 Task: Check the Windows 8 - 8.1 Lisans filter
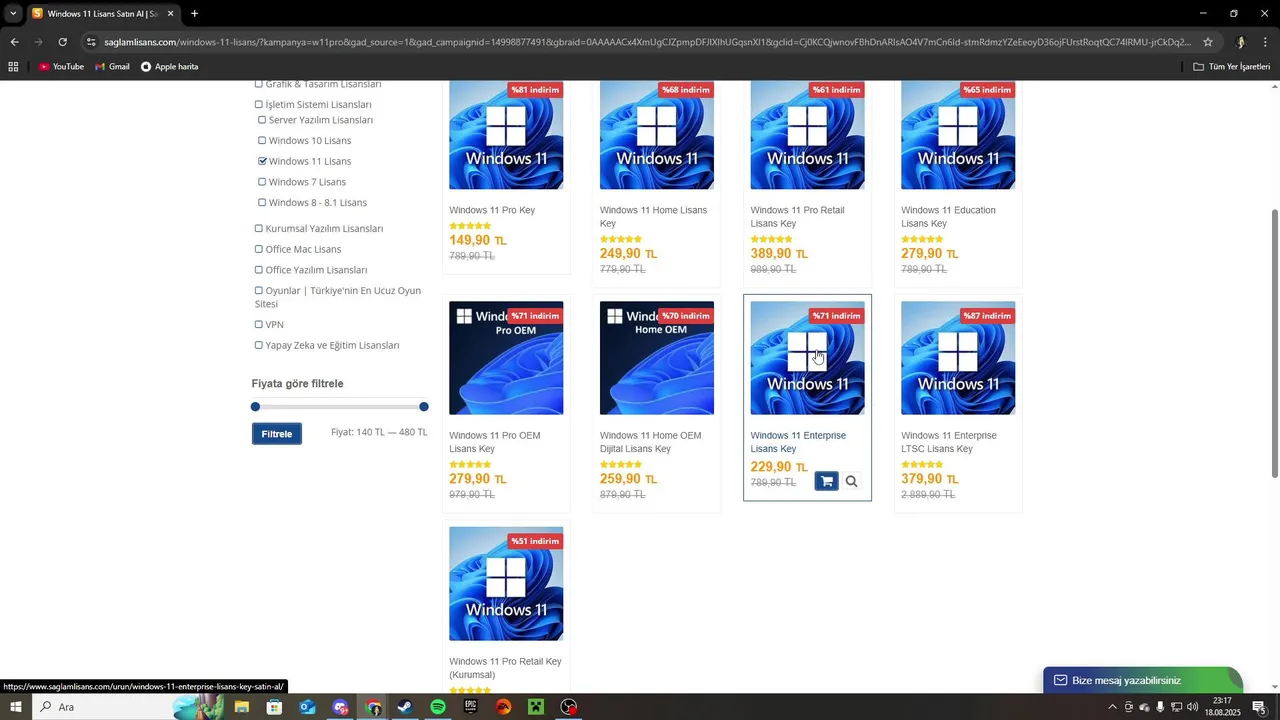click(262, 203)
